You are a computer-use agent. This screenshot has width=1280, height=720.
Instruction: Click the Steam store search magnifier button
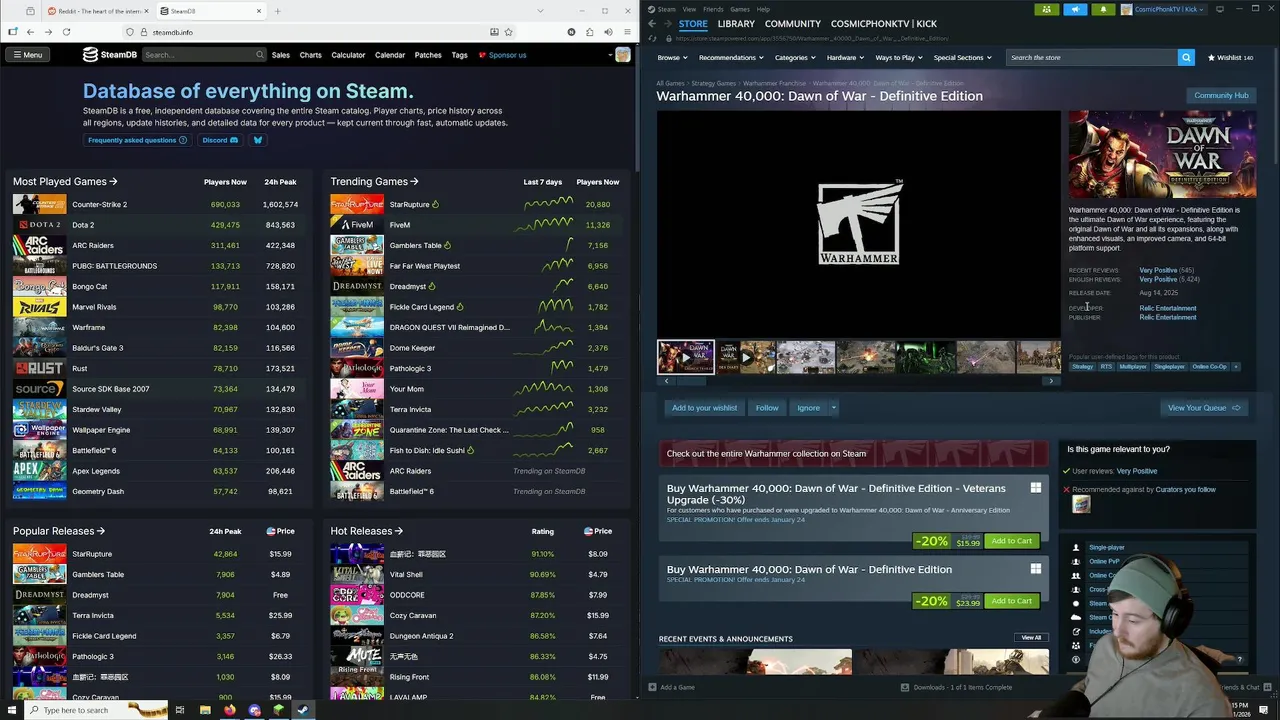click(1186, 57)
